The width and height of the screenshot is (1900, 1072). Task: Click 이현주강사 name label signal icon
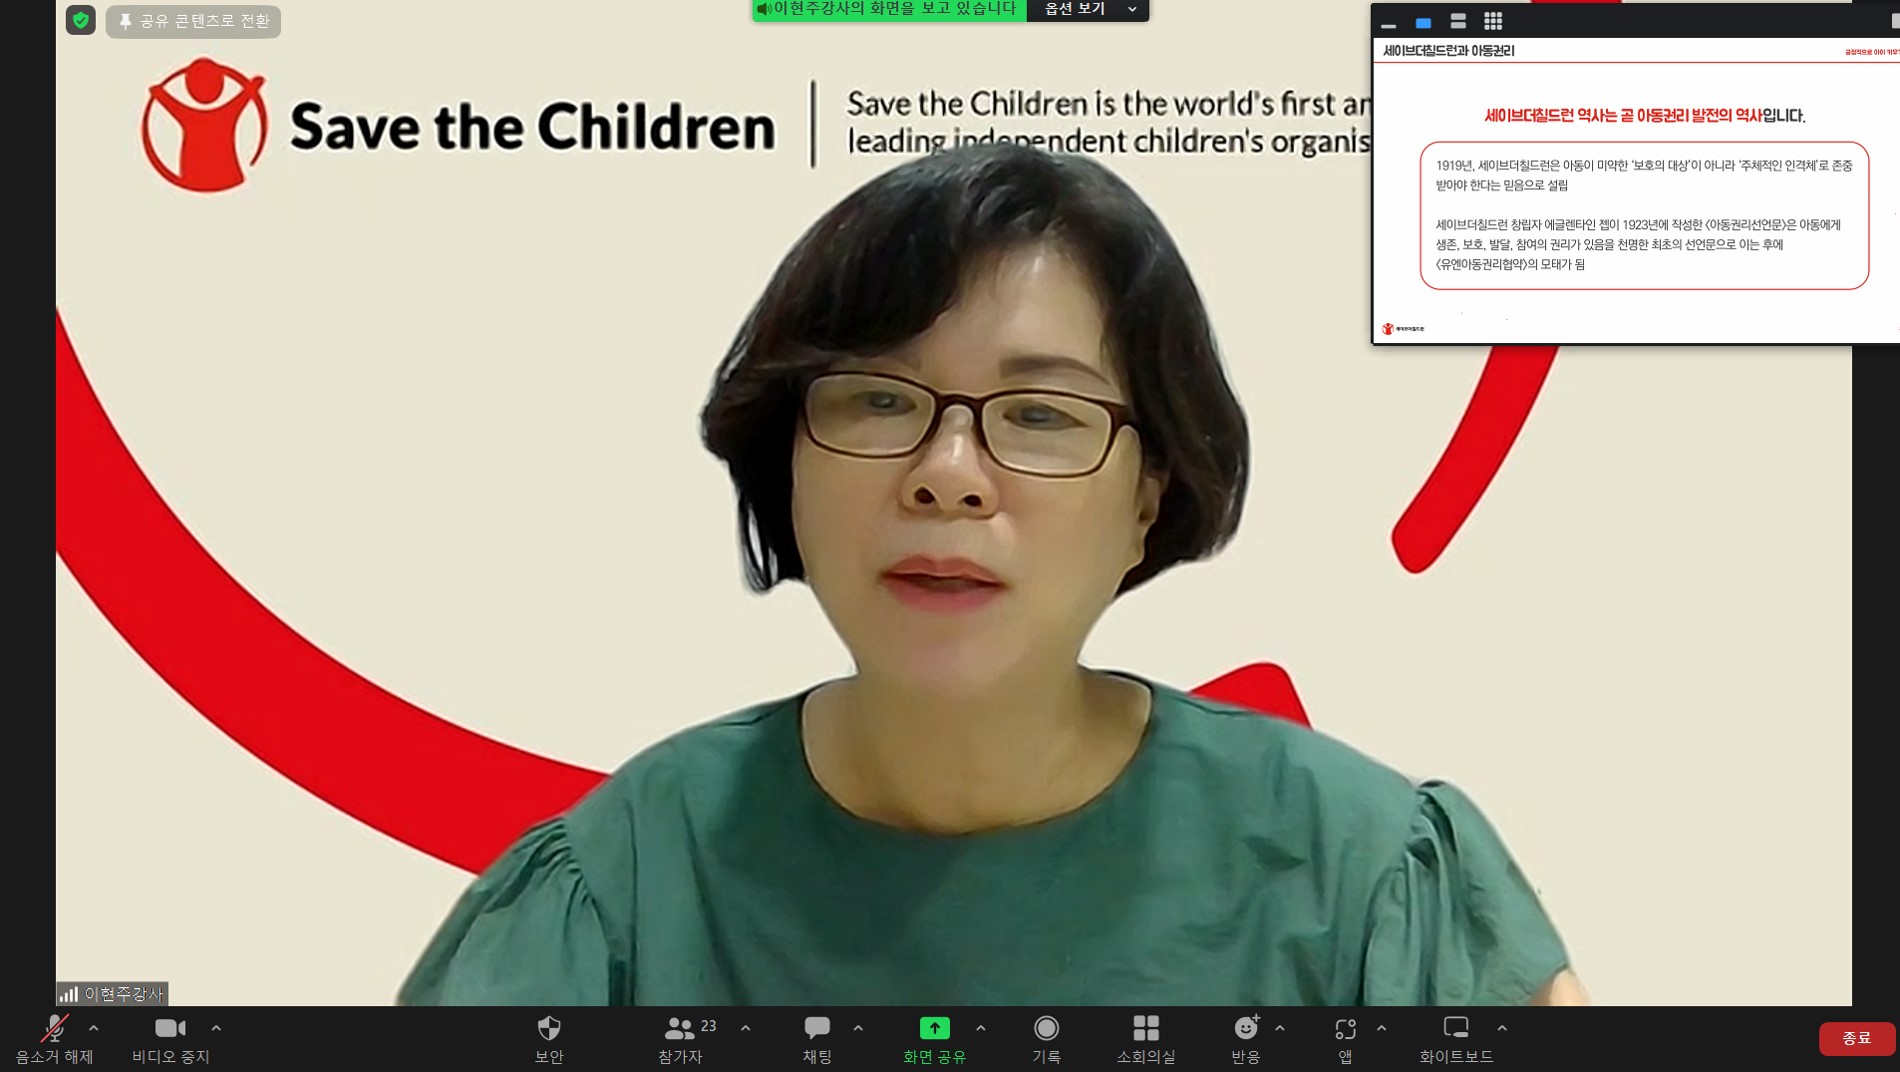(x=68, y=994)
